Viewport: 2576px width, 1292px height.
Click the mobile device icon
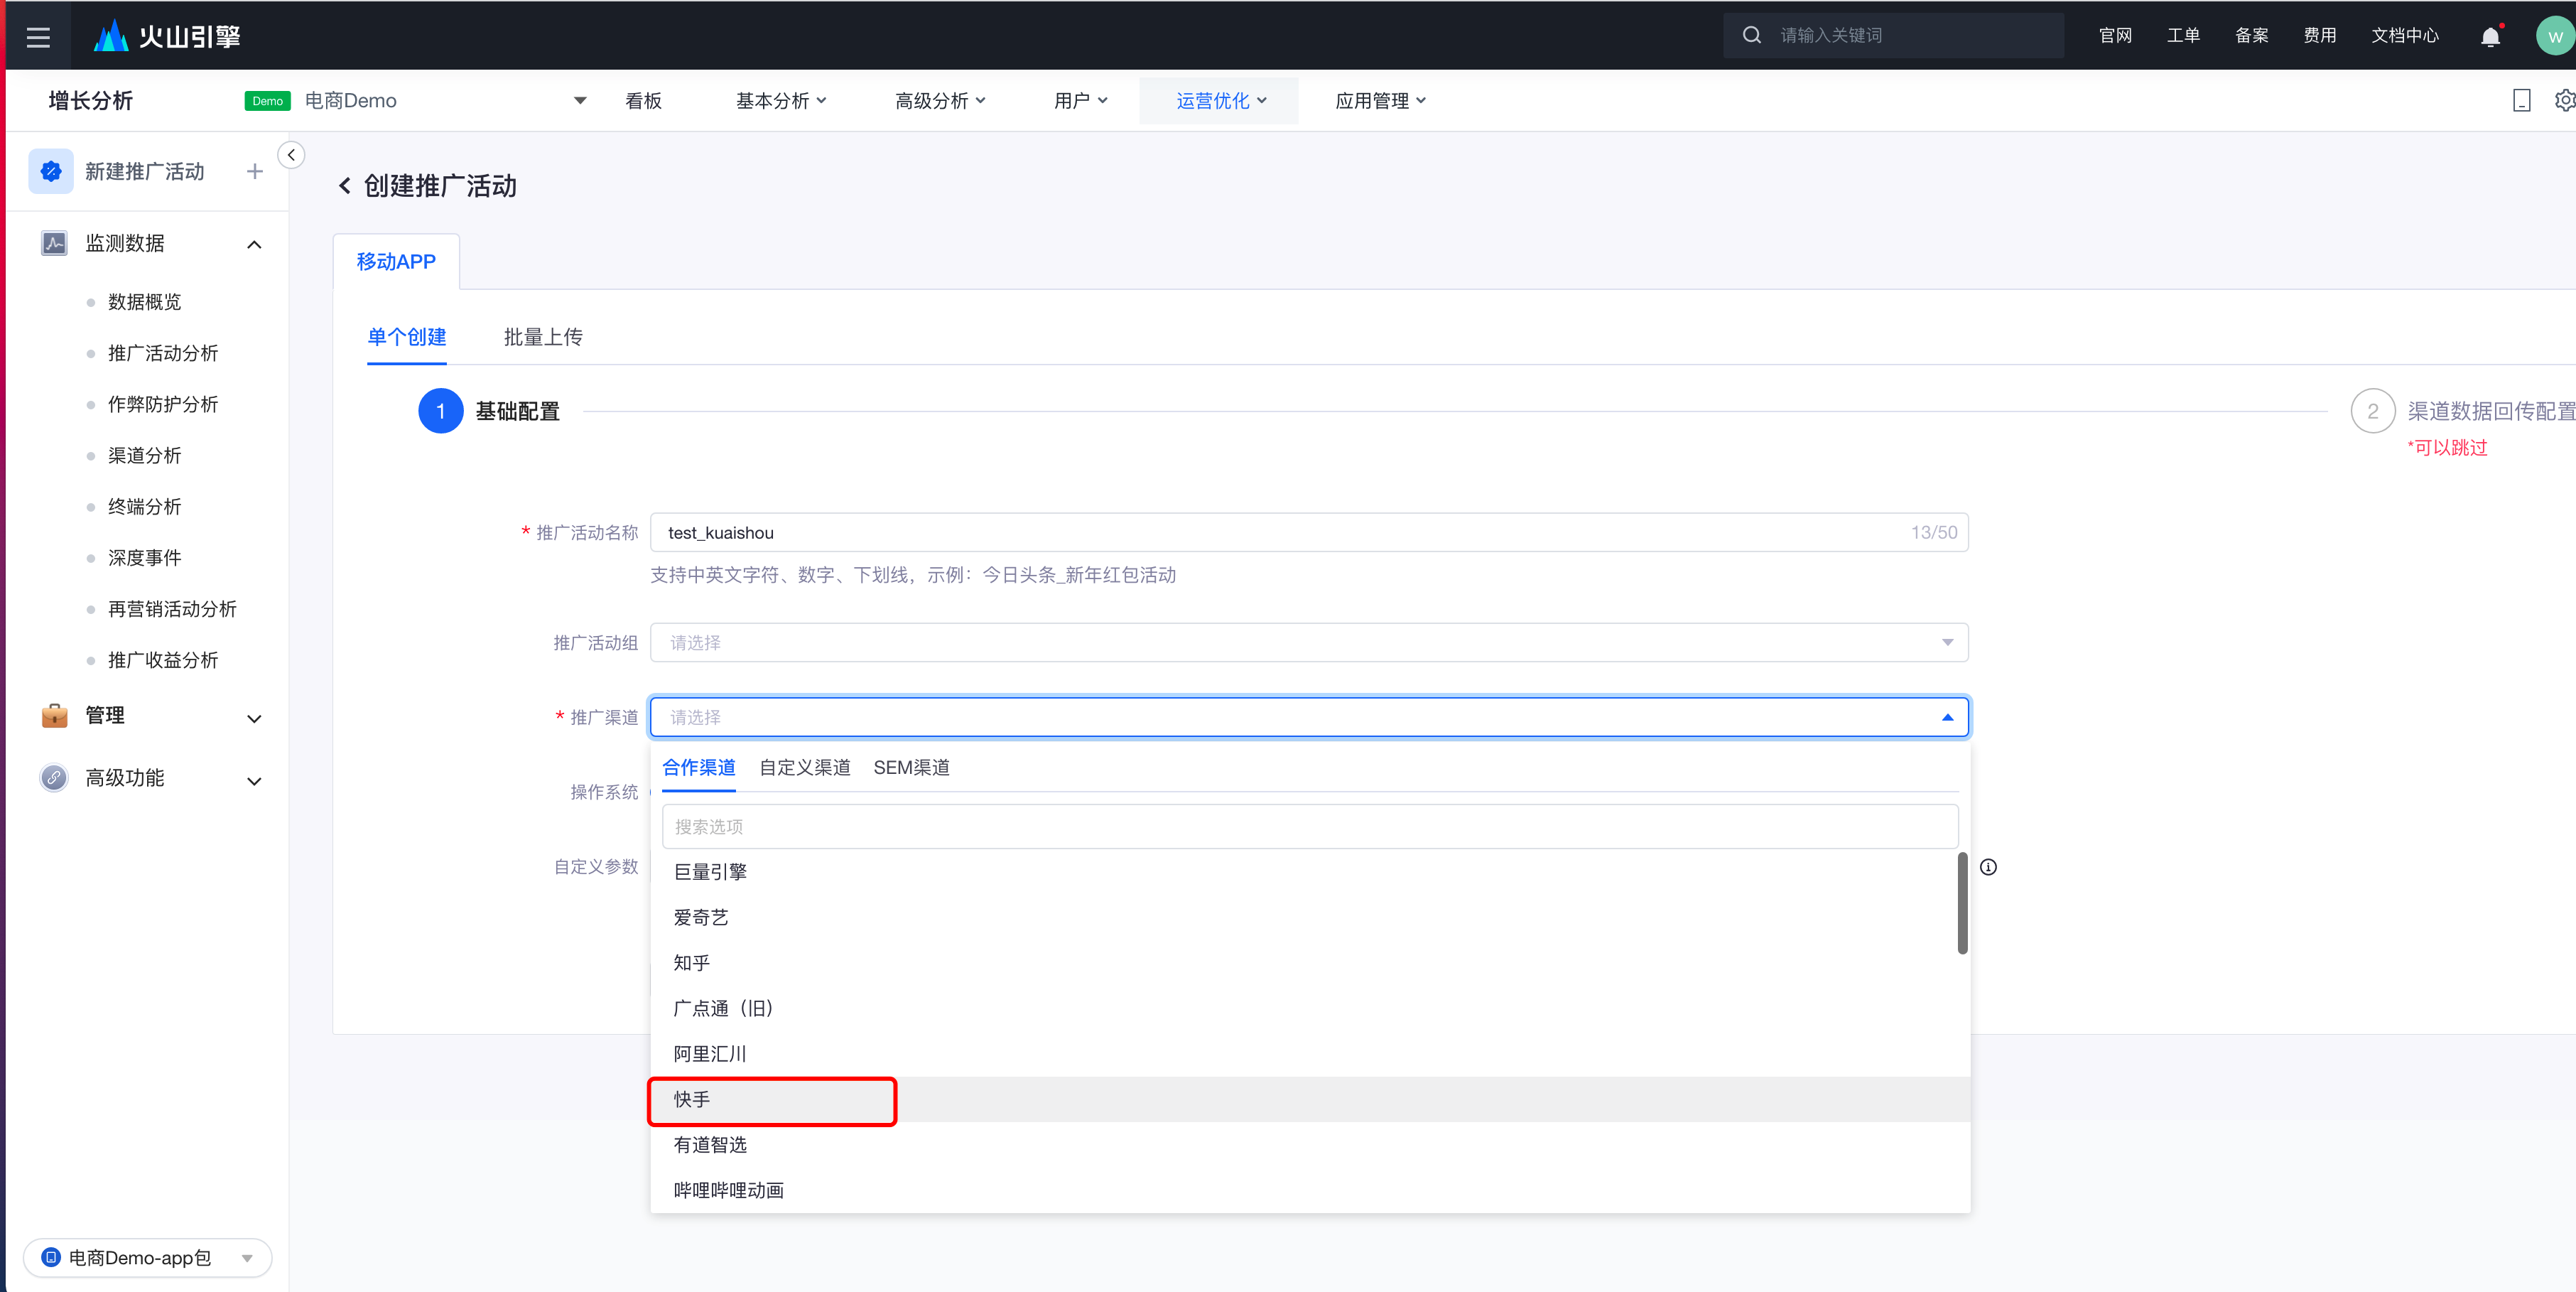coord(2521,100)
